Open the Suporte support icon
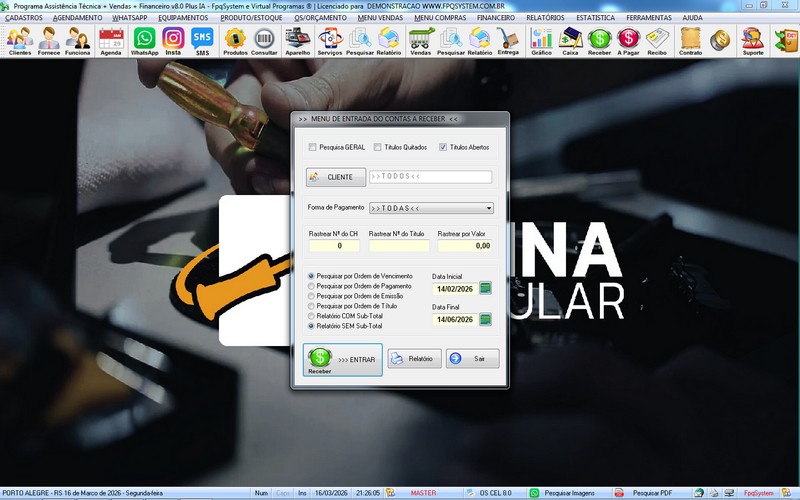This screenshot has width=800, height=500. point(753,41)
